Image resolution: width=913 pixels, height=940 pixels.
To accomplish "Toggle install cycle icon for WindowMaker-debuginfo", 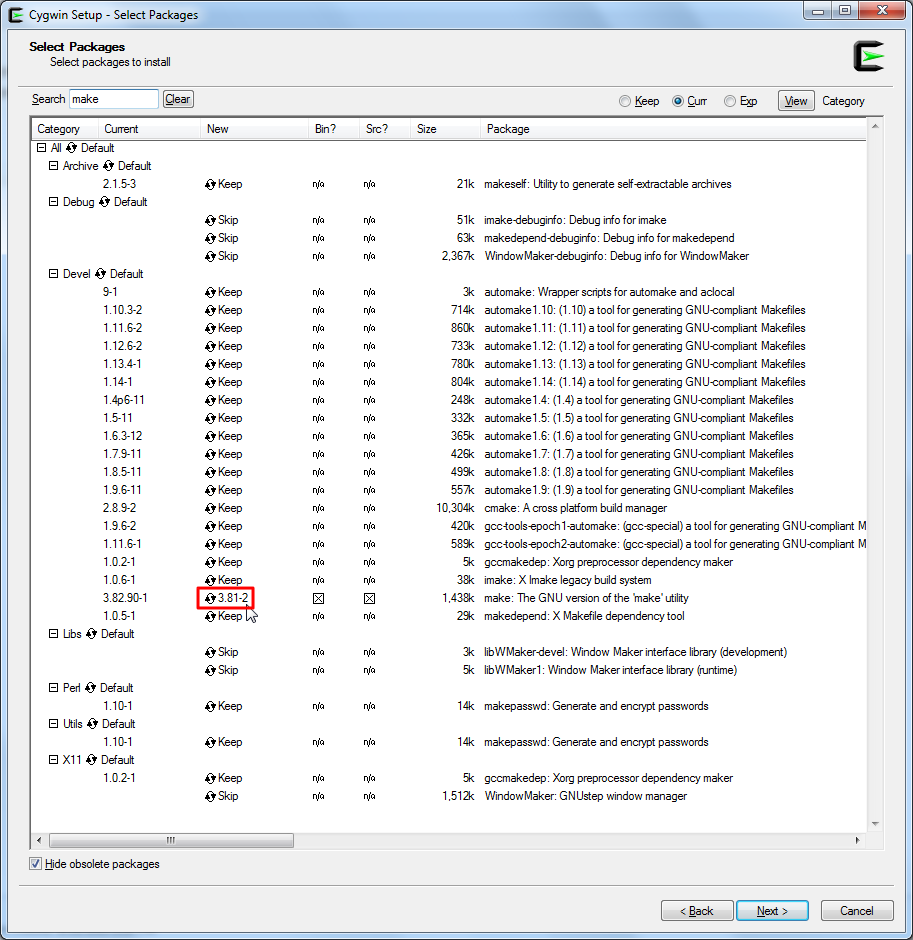I will tap(210, 257).
